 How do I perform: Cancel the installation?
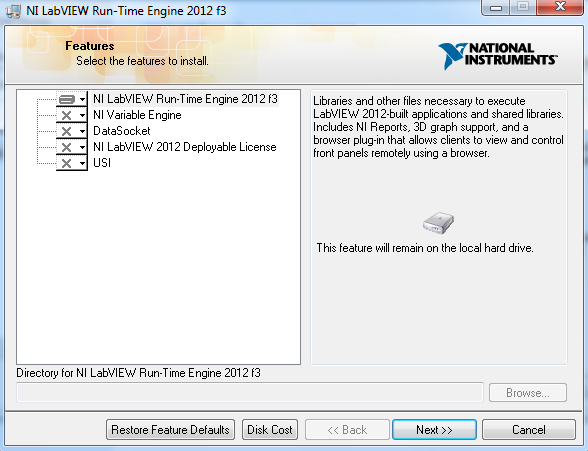click(x=529, y=430)
